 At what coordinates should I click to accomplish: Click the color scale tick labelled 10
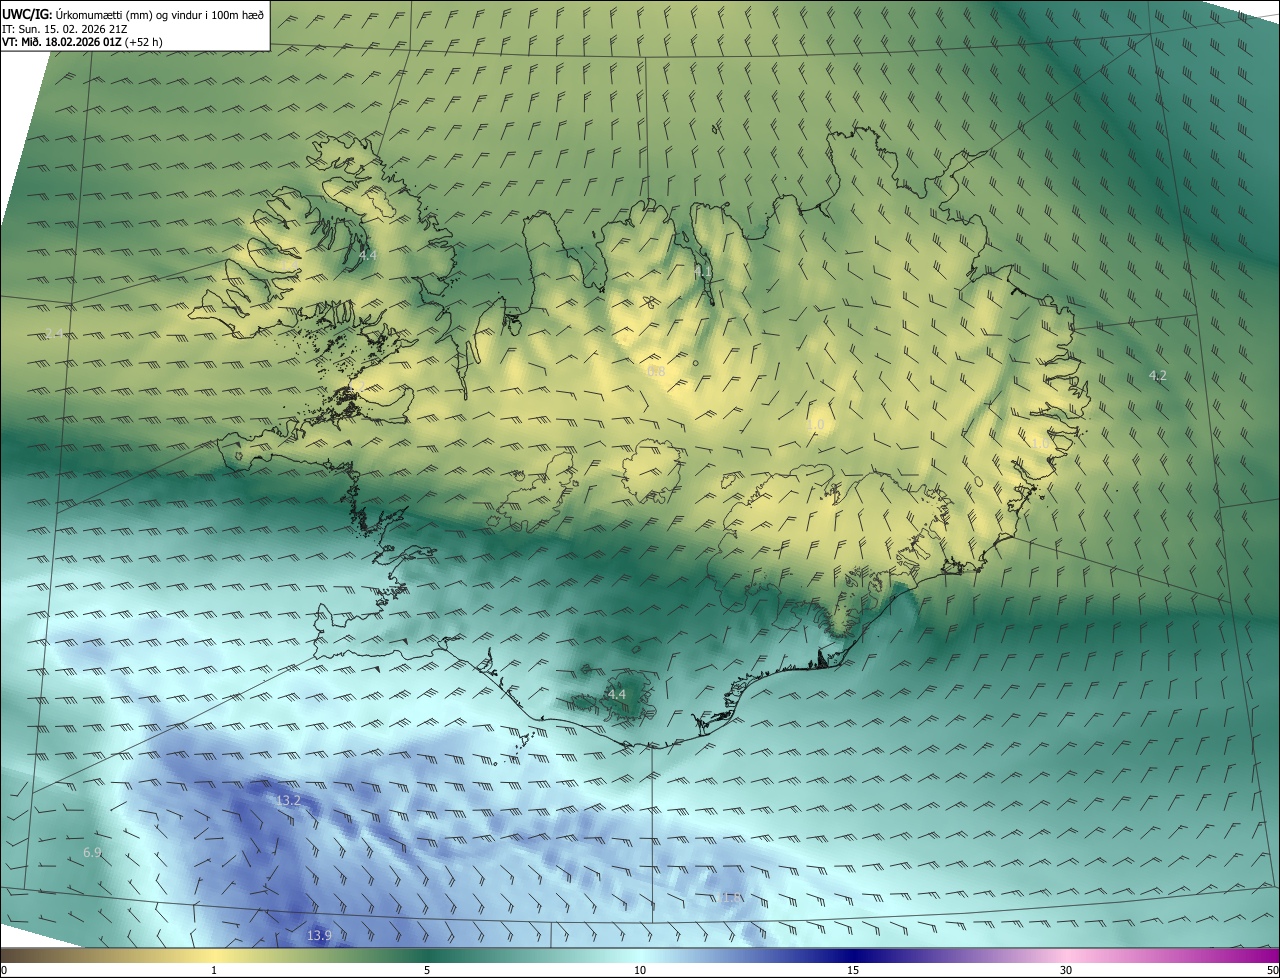tap(640, 970)
